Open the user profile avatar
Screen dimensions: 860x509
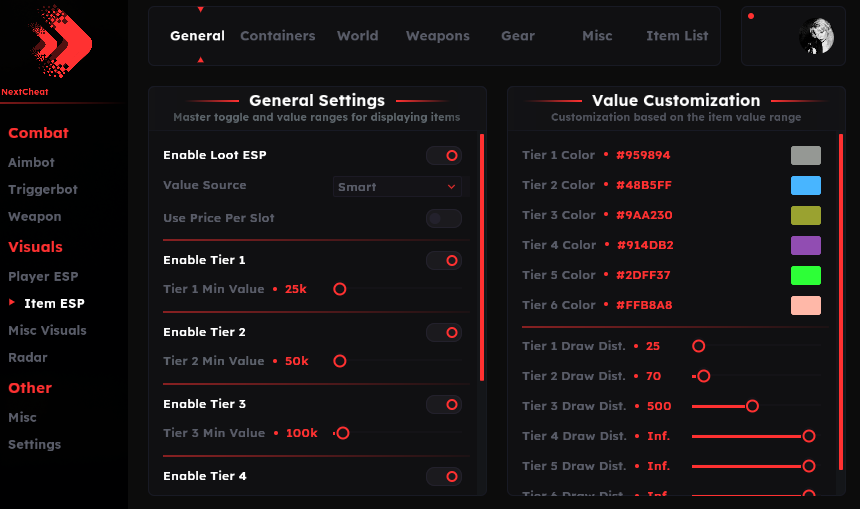(x=815, y=36)
